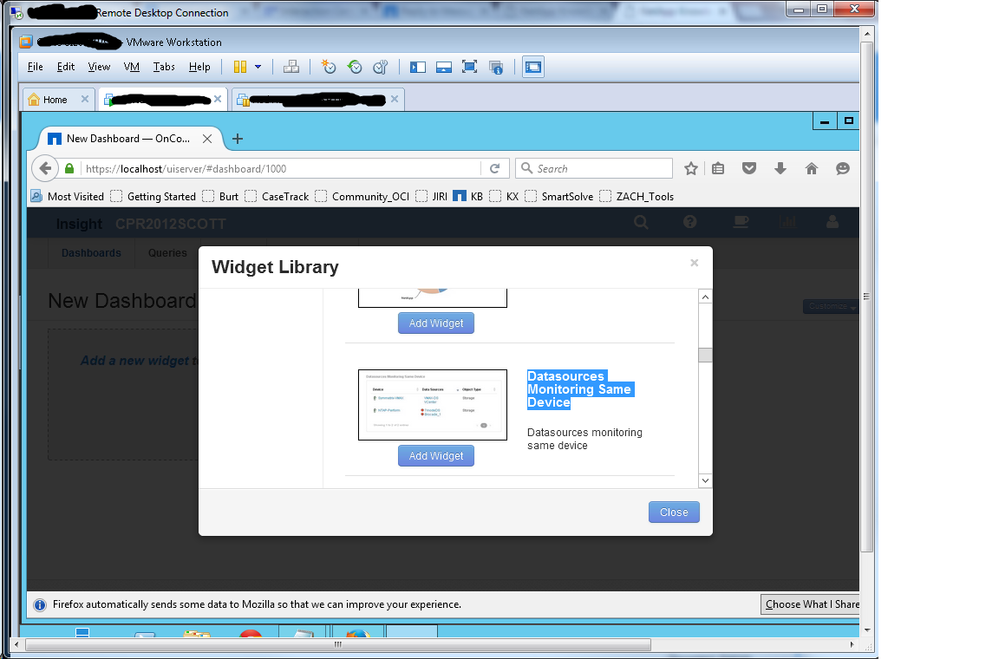This screenshot has height=659, width=999.
Task: Open the Most Visited bookmarks folder
Action: [67, 196]
